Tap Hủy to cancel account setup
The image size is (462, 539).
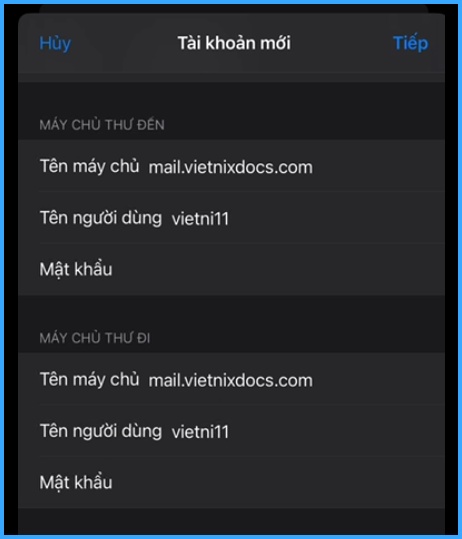pos(55,44)
